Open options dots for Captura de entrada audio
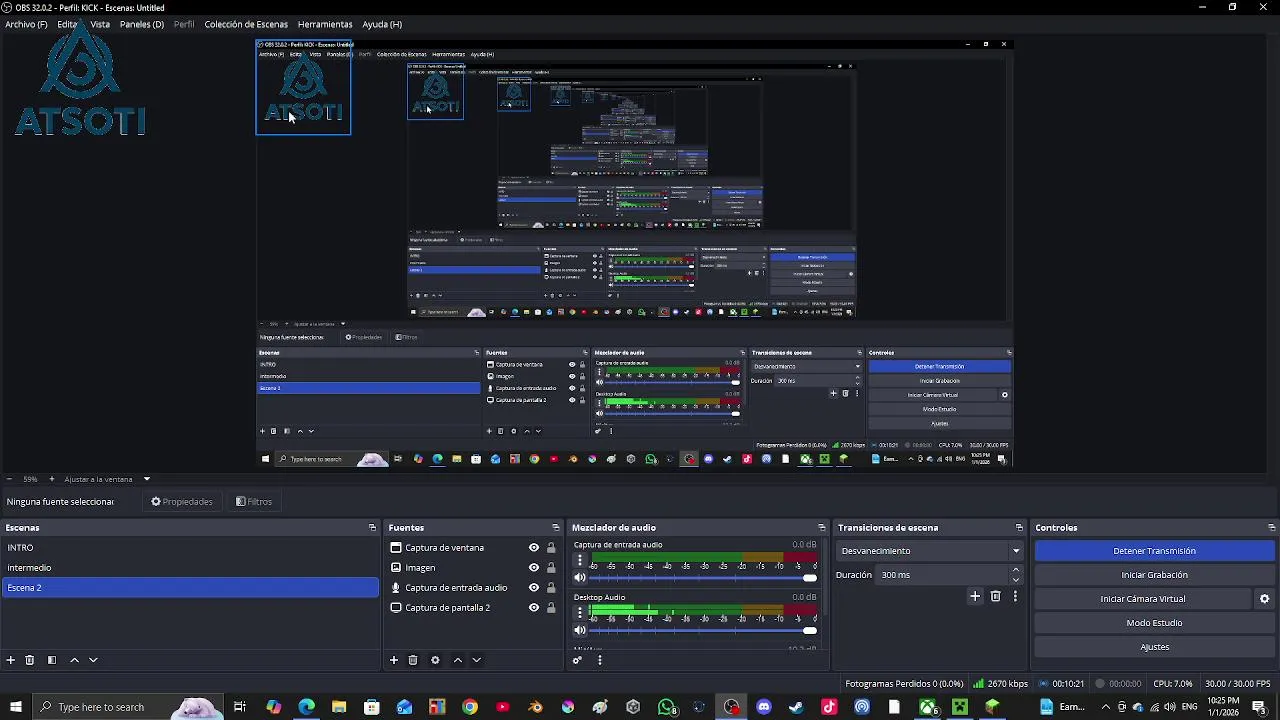1280x720 pixels. 580,561
